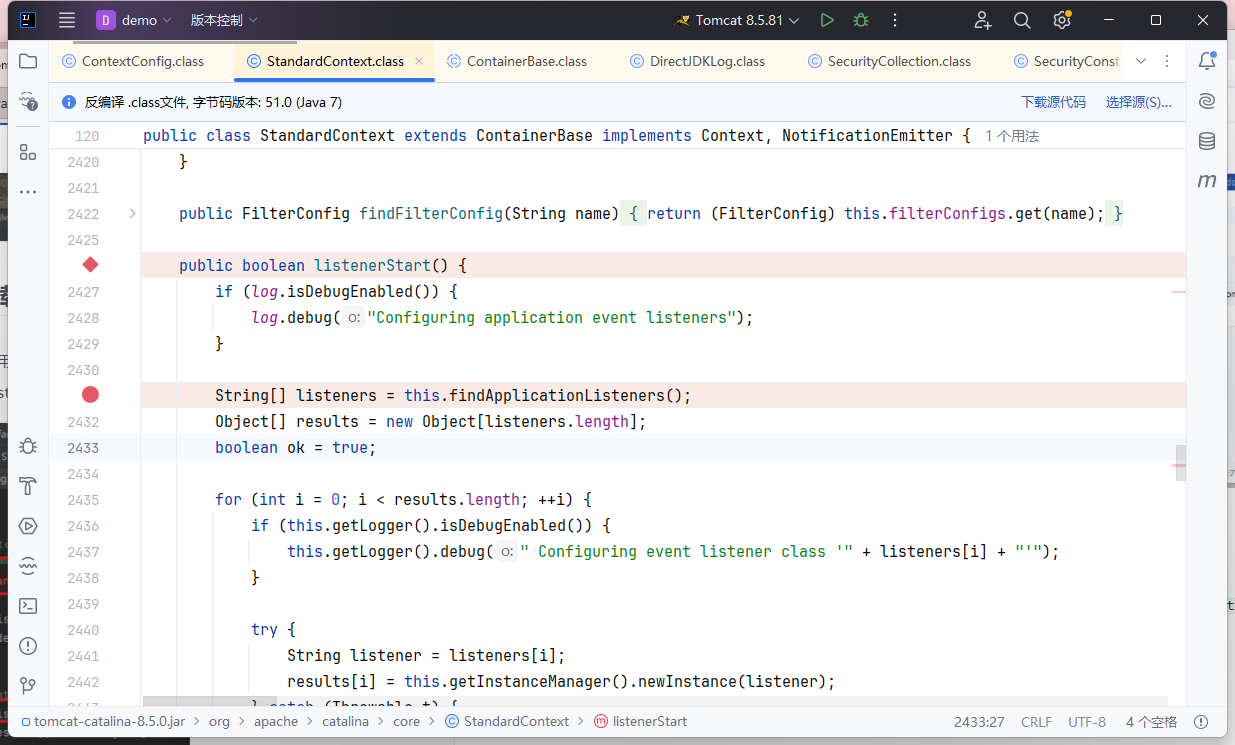
Task: Remove the breakpoint at findApplicationListeners line
Action: [x=90, y=395]
